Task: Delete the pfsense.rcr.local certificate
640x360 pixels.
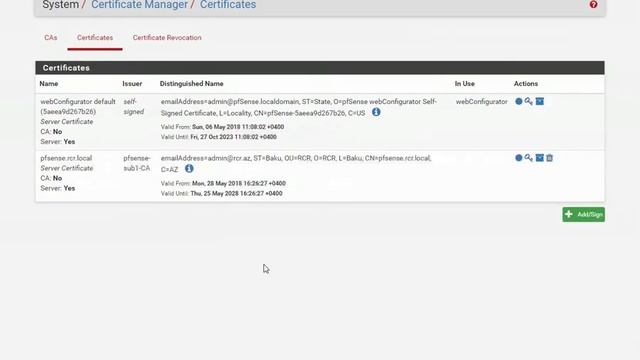Action: pos(549,158)
